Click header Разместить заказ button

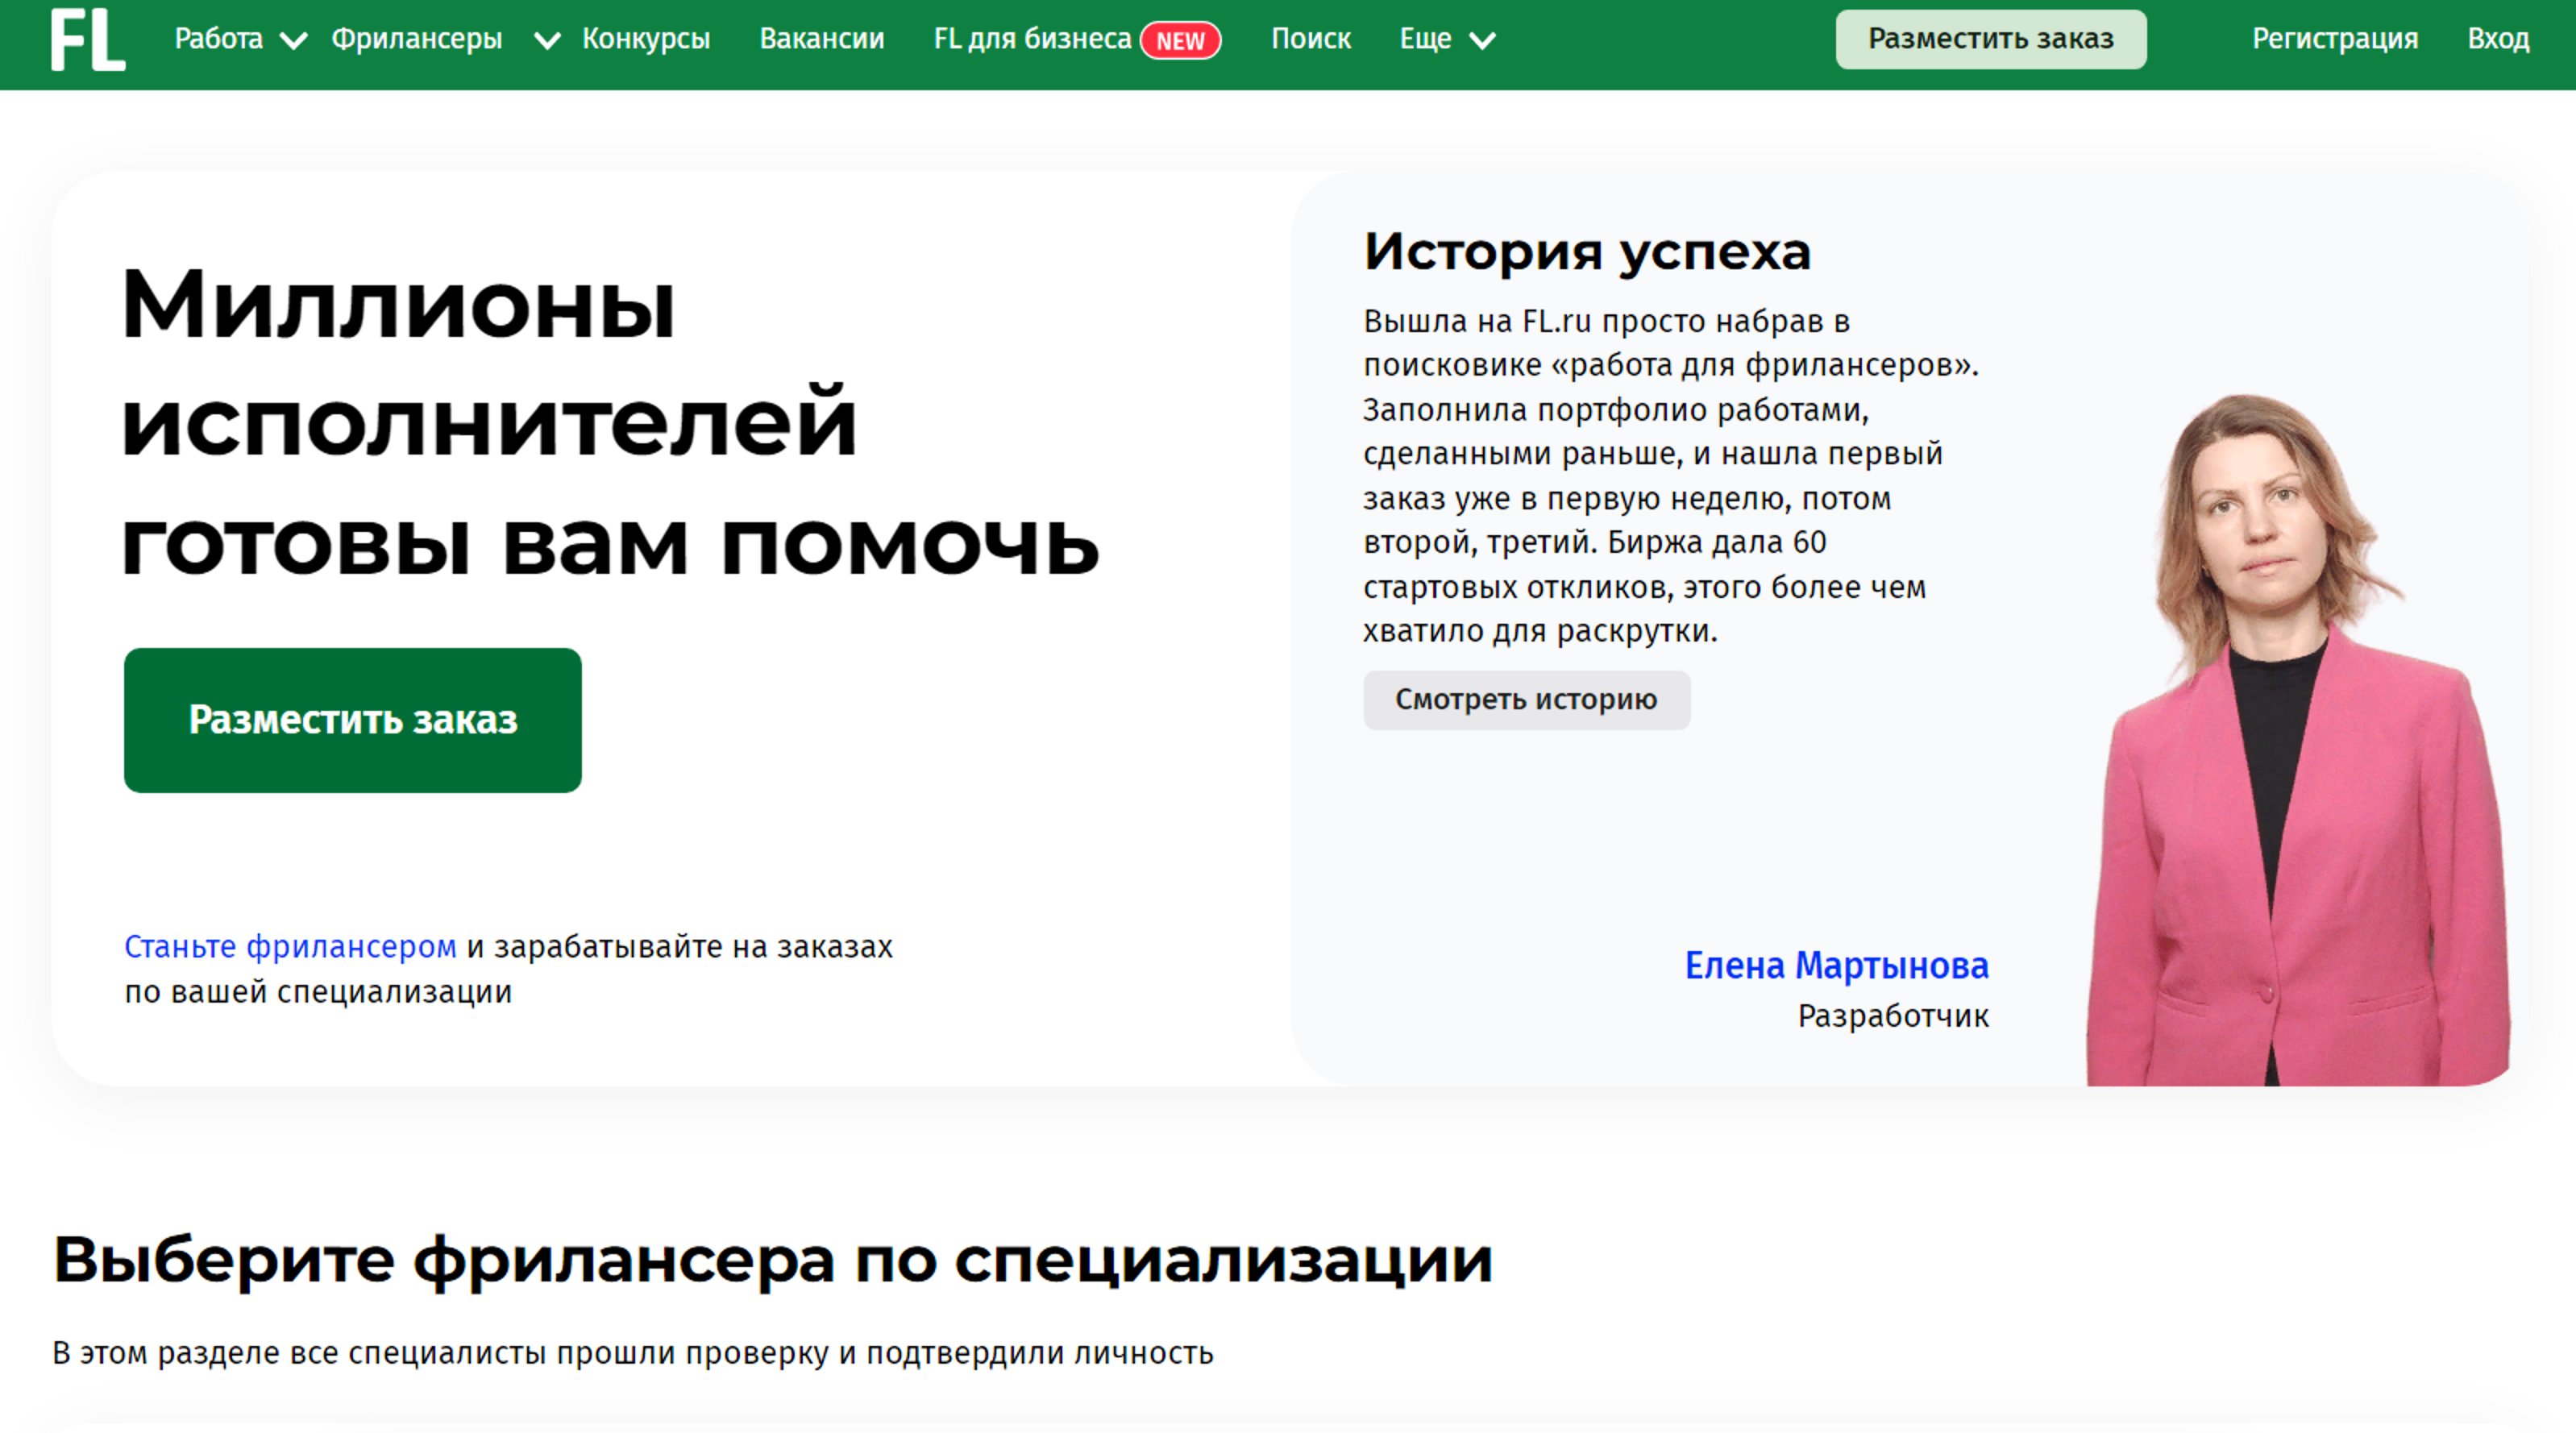[x=1990, y=39]
